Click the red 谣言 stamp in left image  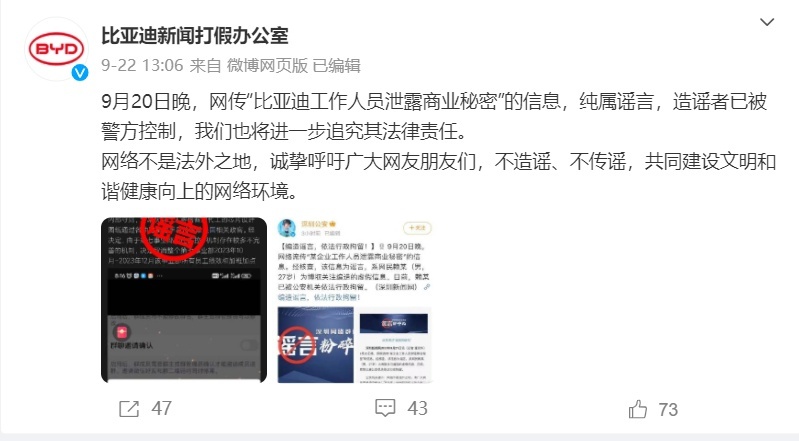(175, 234)
